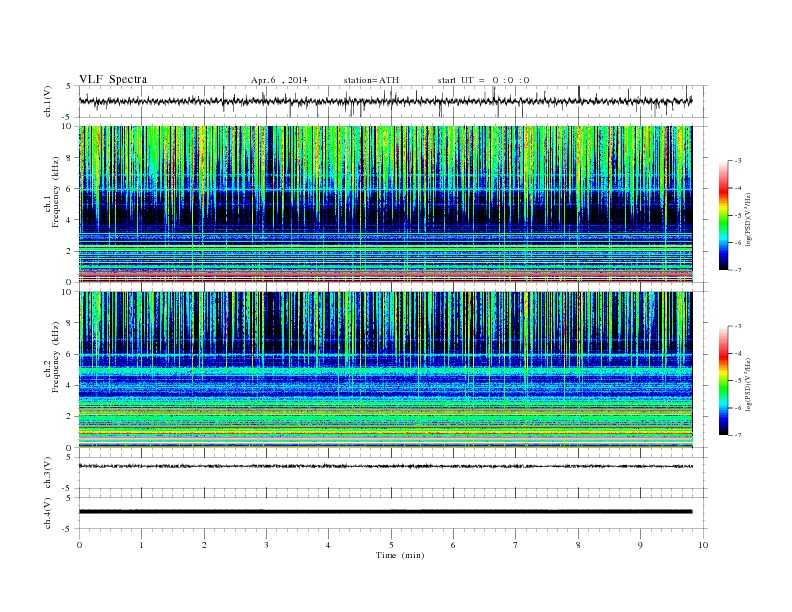Click time axis tick label "1"

[141, 545]
